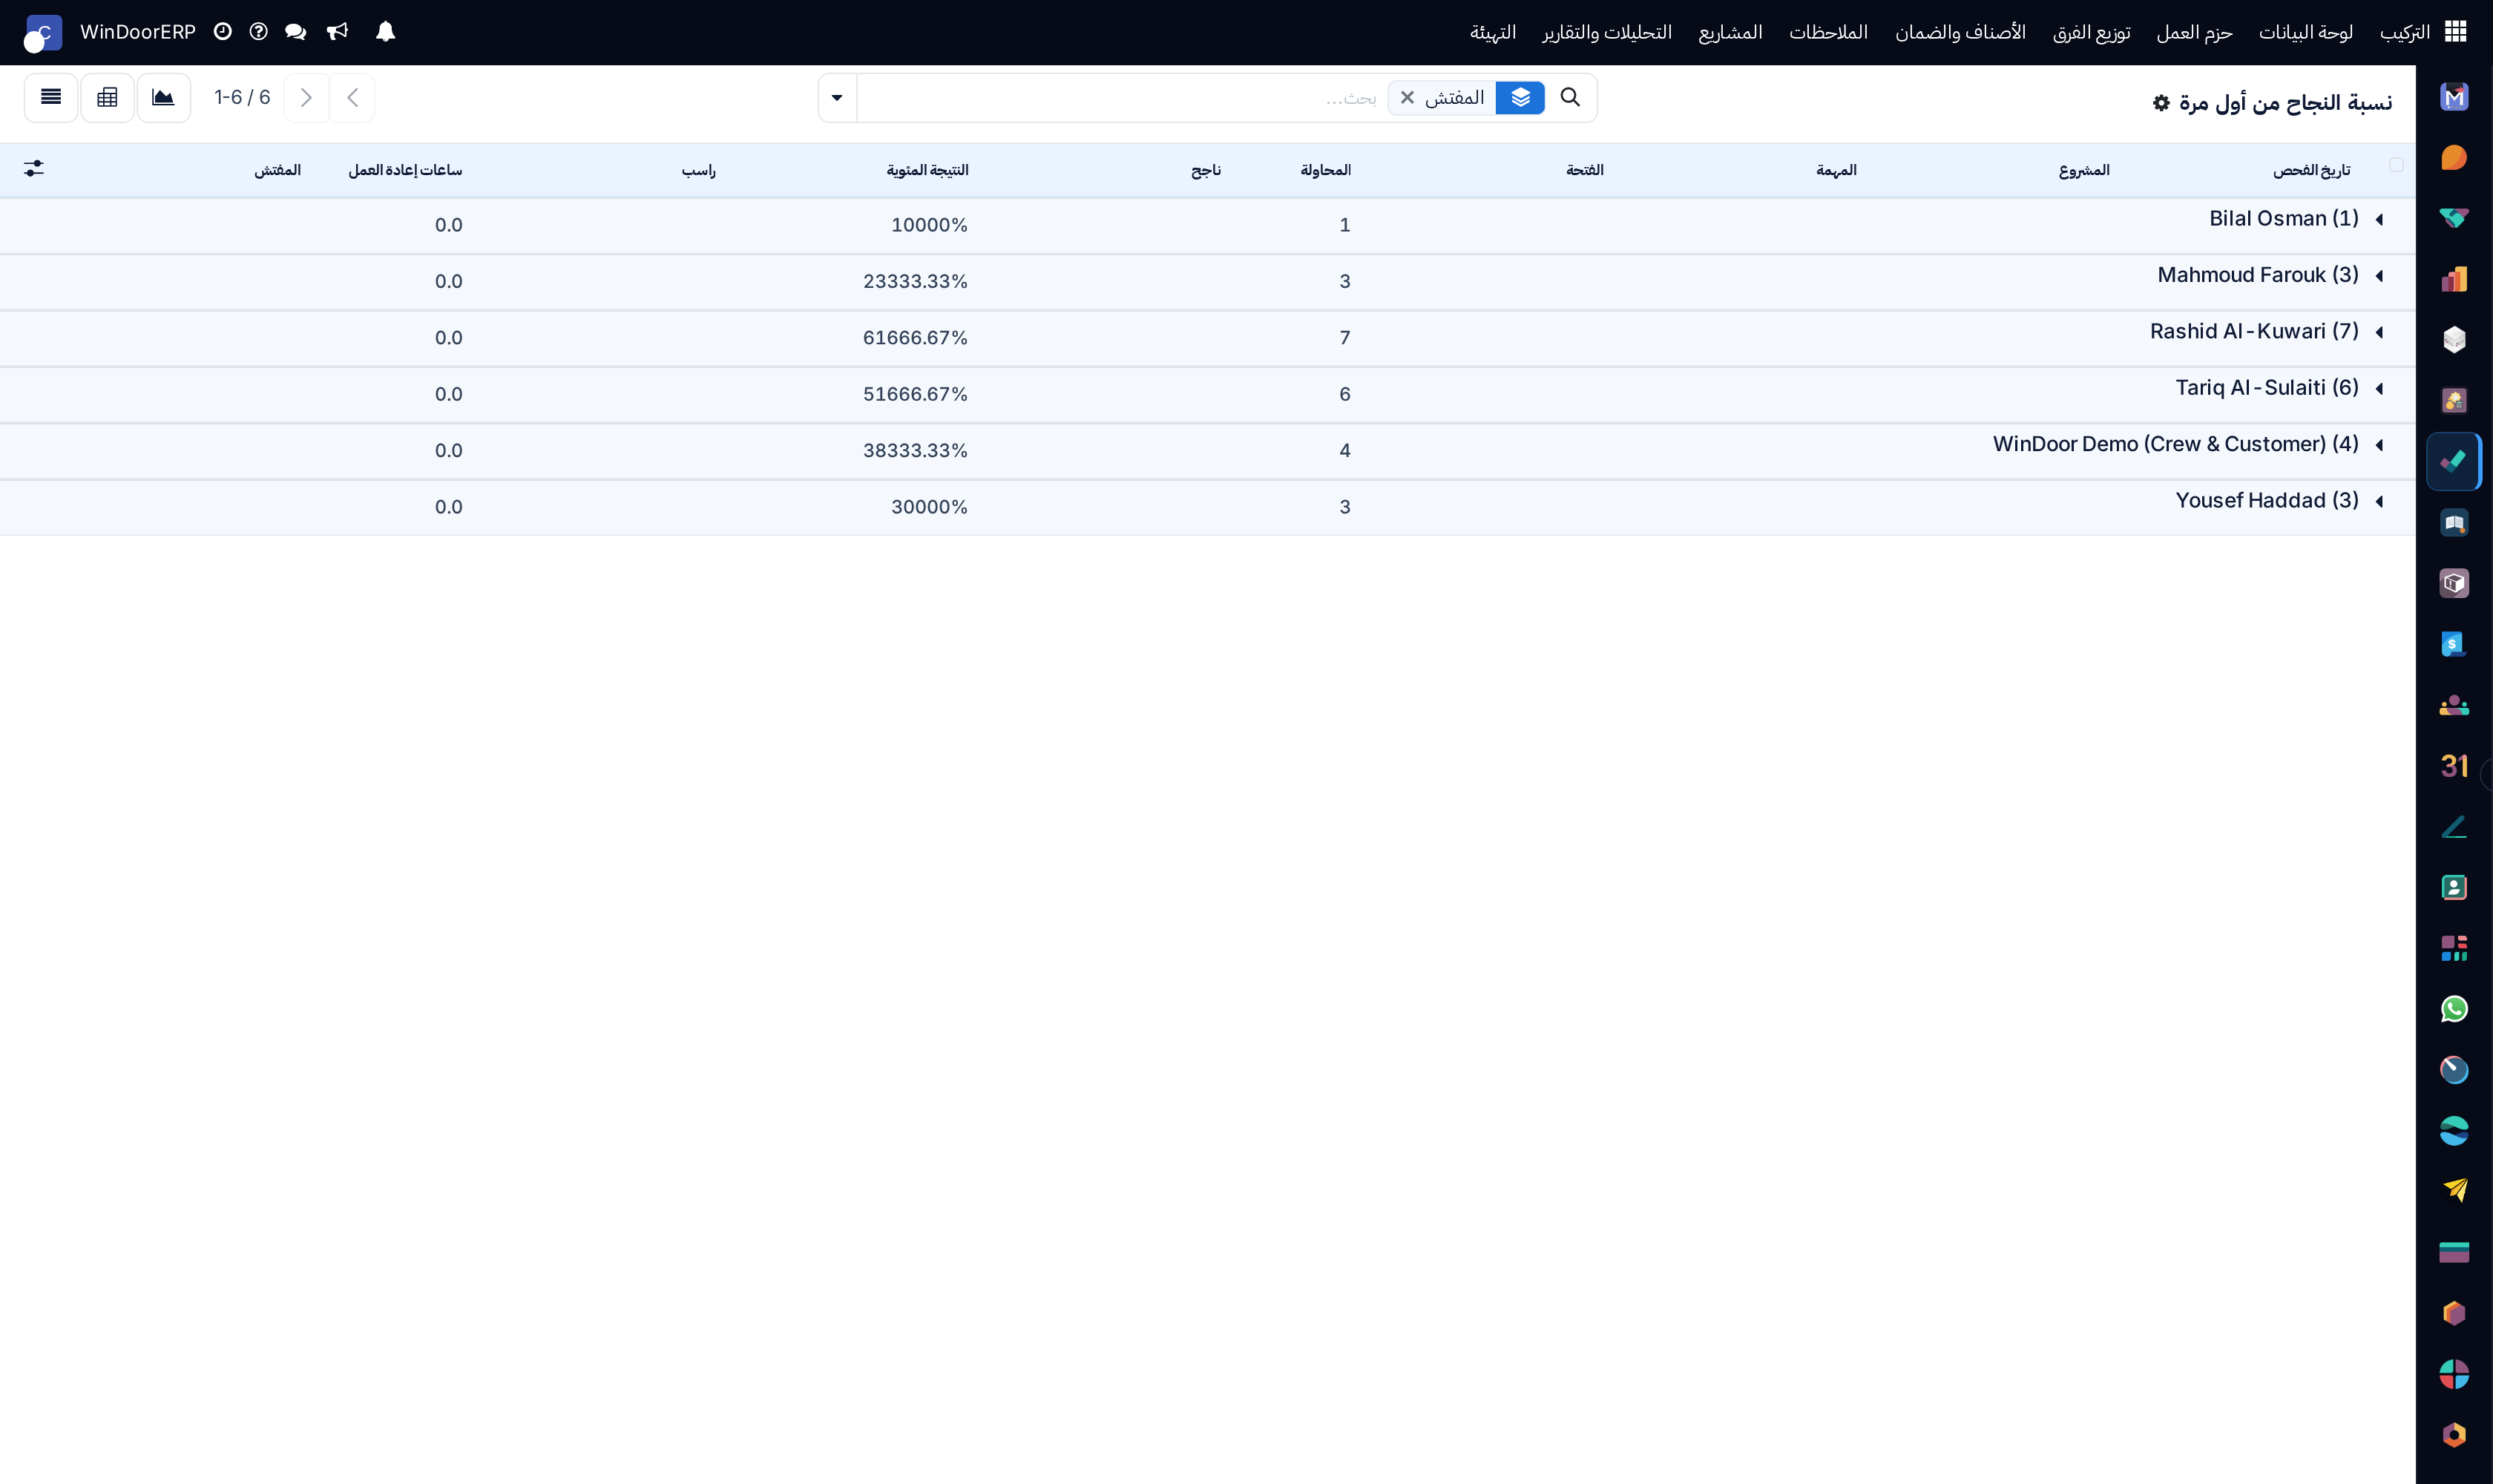This screenshot has height=1484, width=2493.
Task: Sort by تاريخ الفحص column header
Action: pyautogui.click(x=2311, y=170)
